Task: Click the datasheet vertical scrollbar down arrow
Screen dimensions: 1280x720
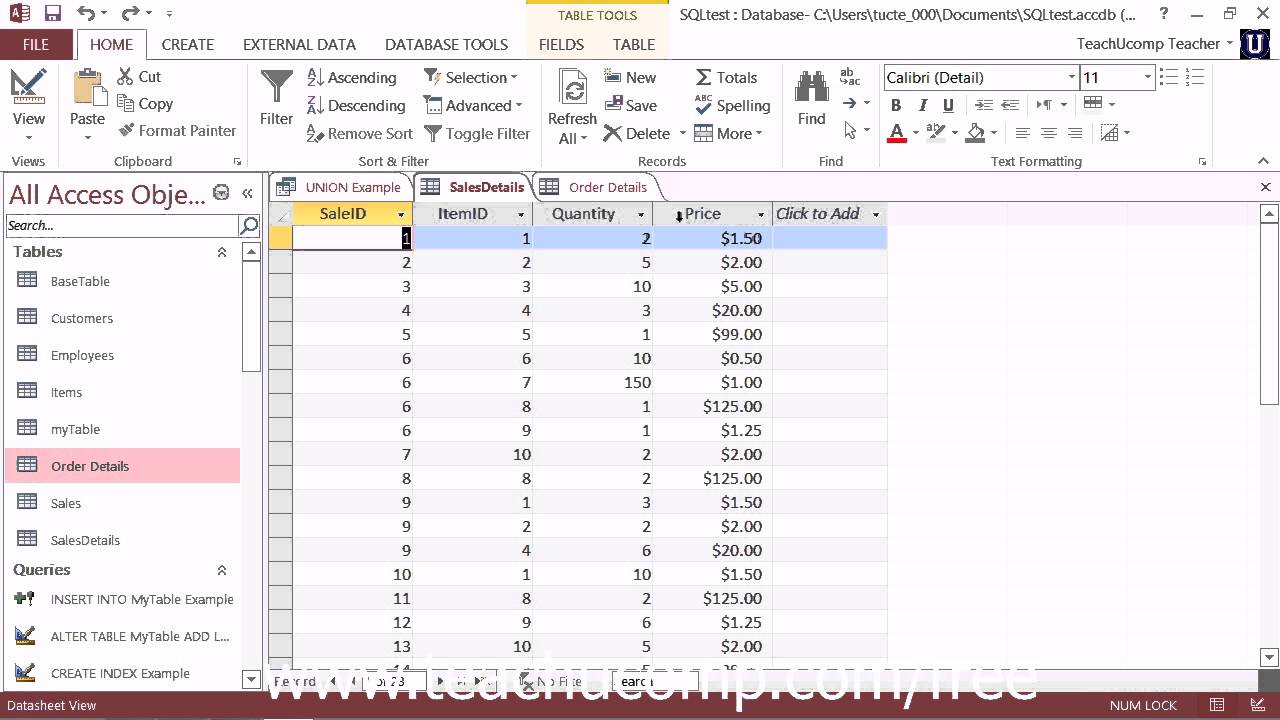Action: 1270,657
